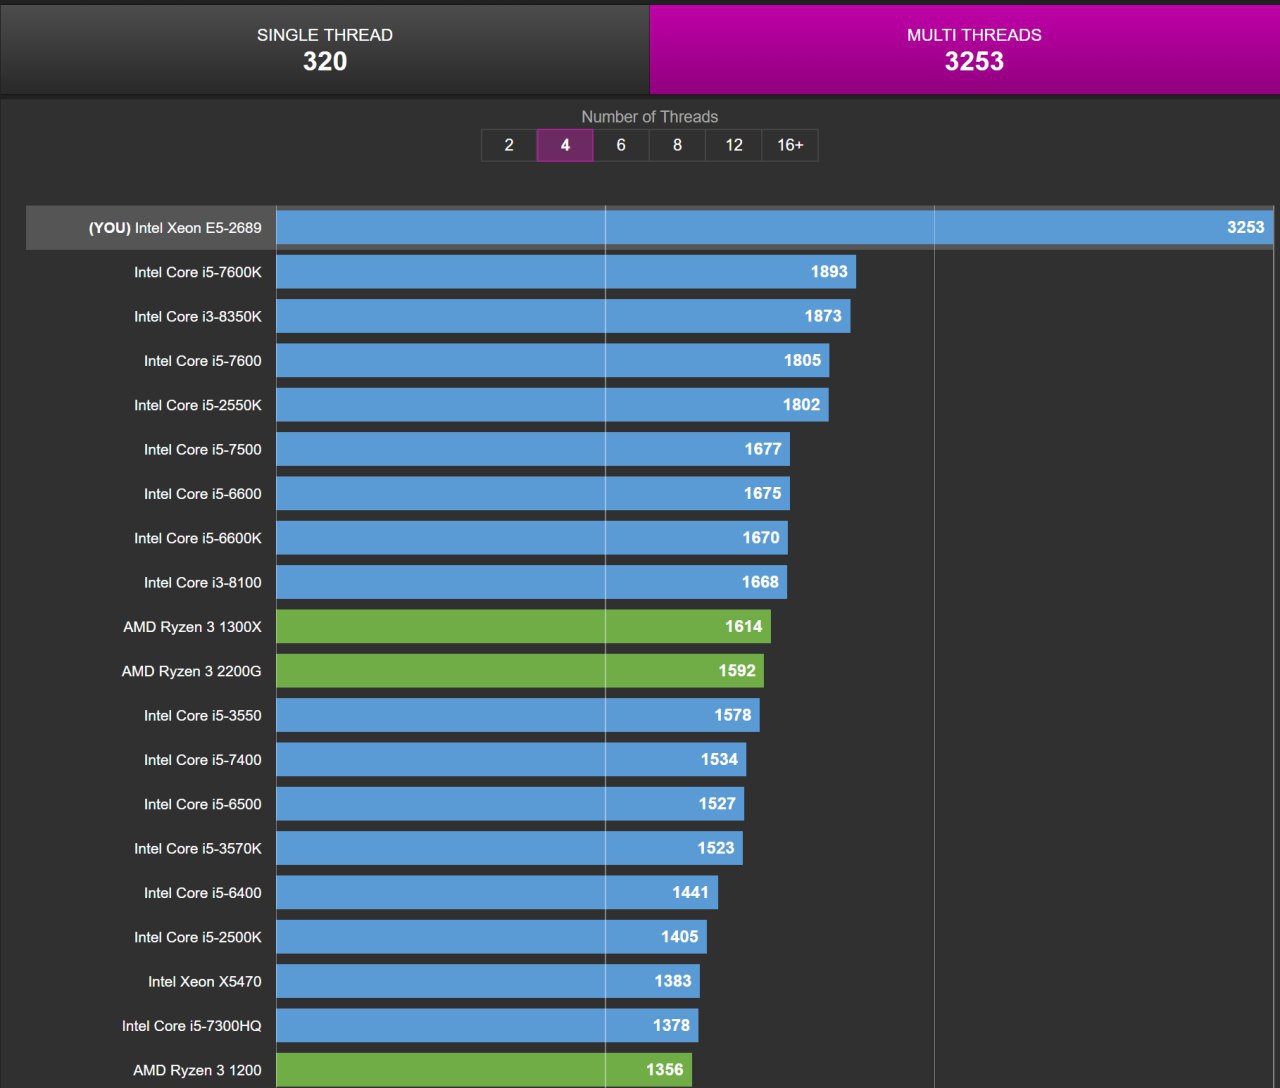
Task: Pick the 6 threads option
Action: click(x=621, y=145)
